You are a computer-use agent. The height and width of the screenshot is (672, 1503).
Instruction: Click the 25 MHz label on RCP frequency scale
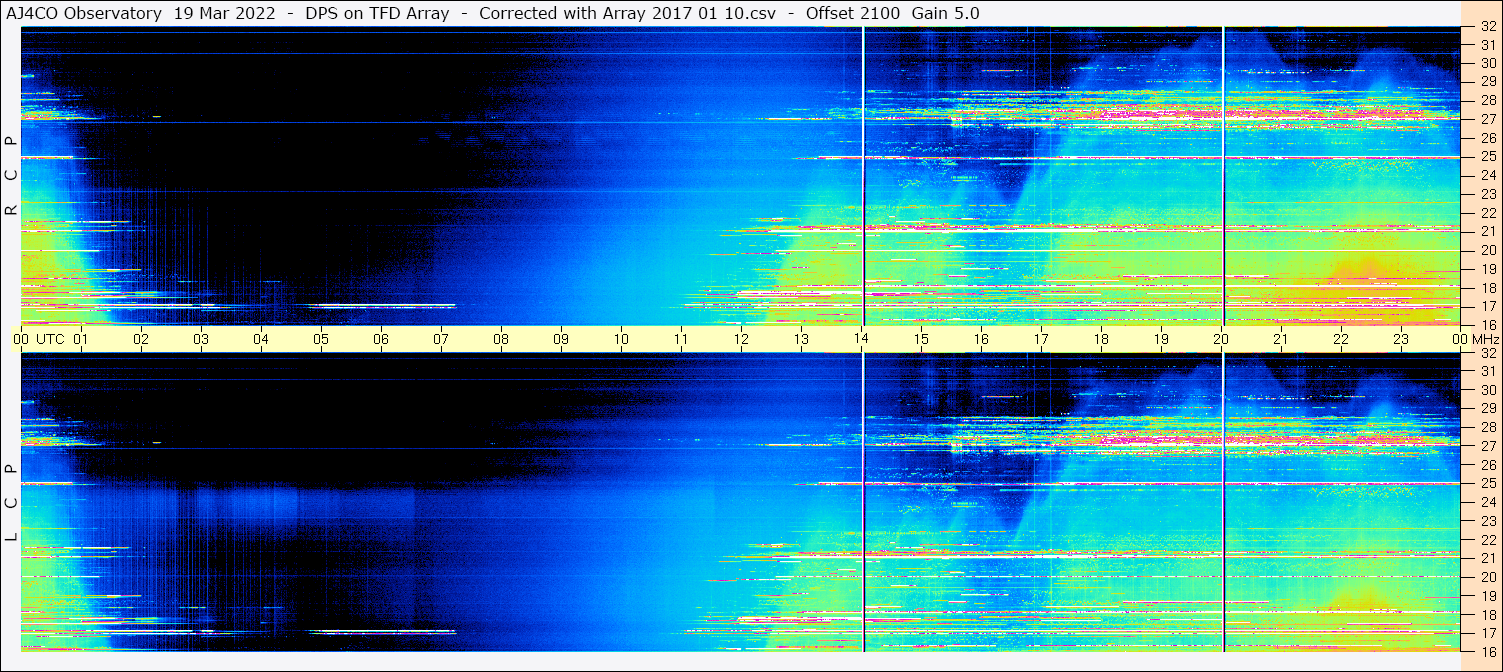(1487, 157)
